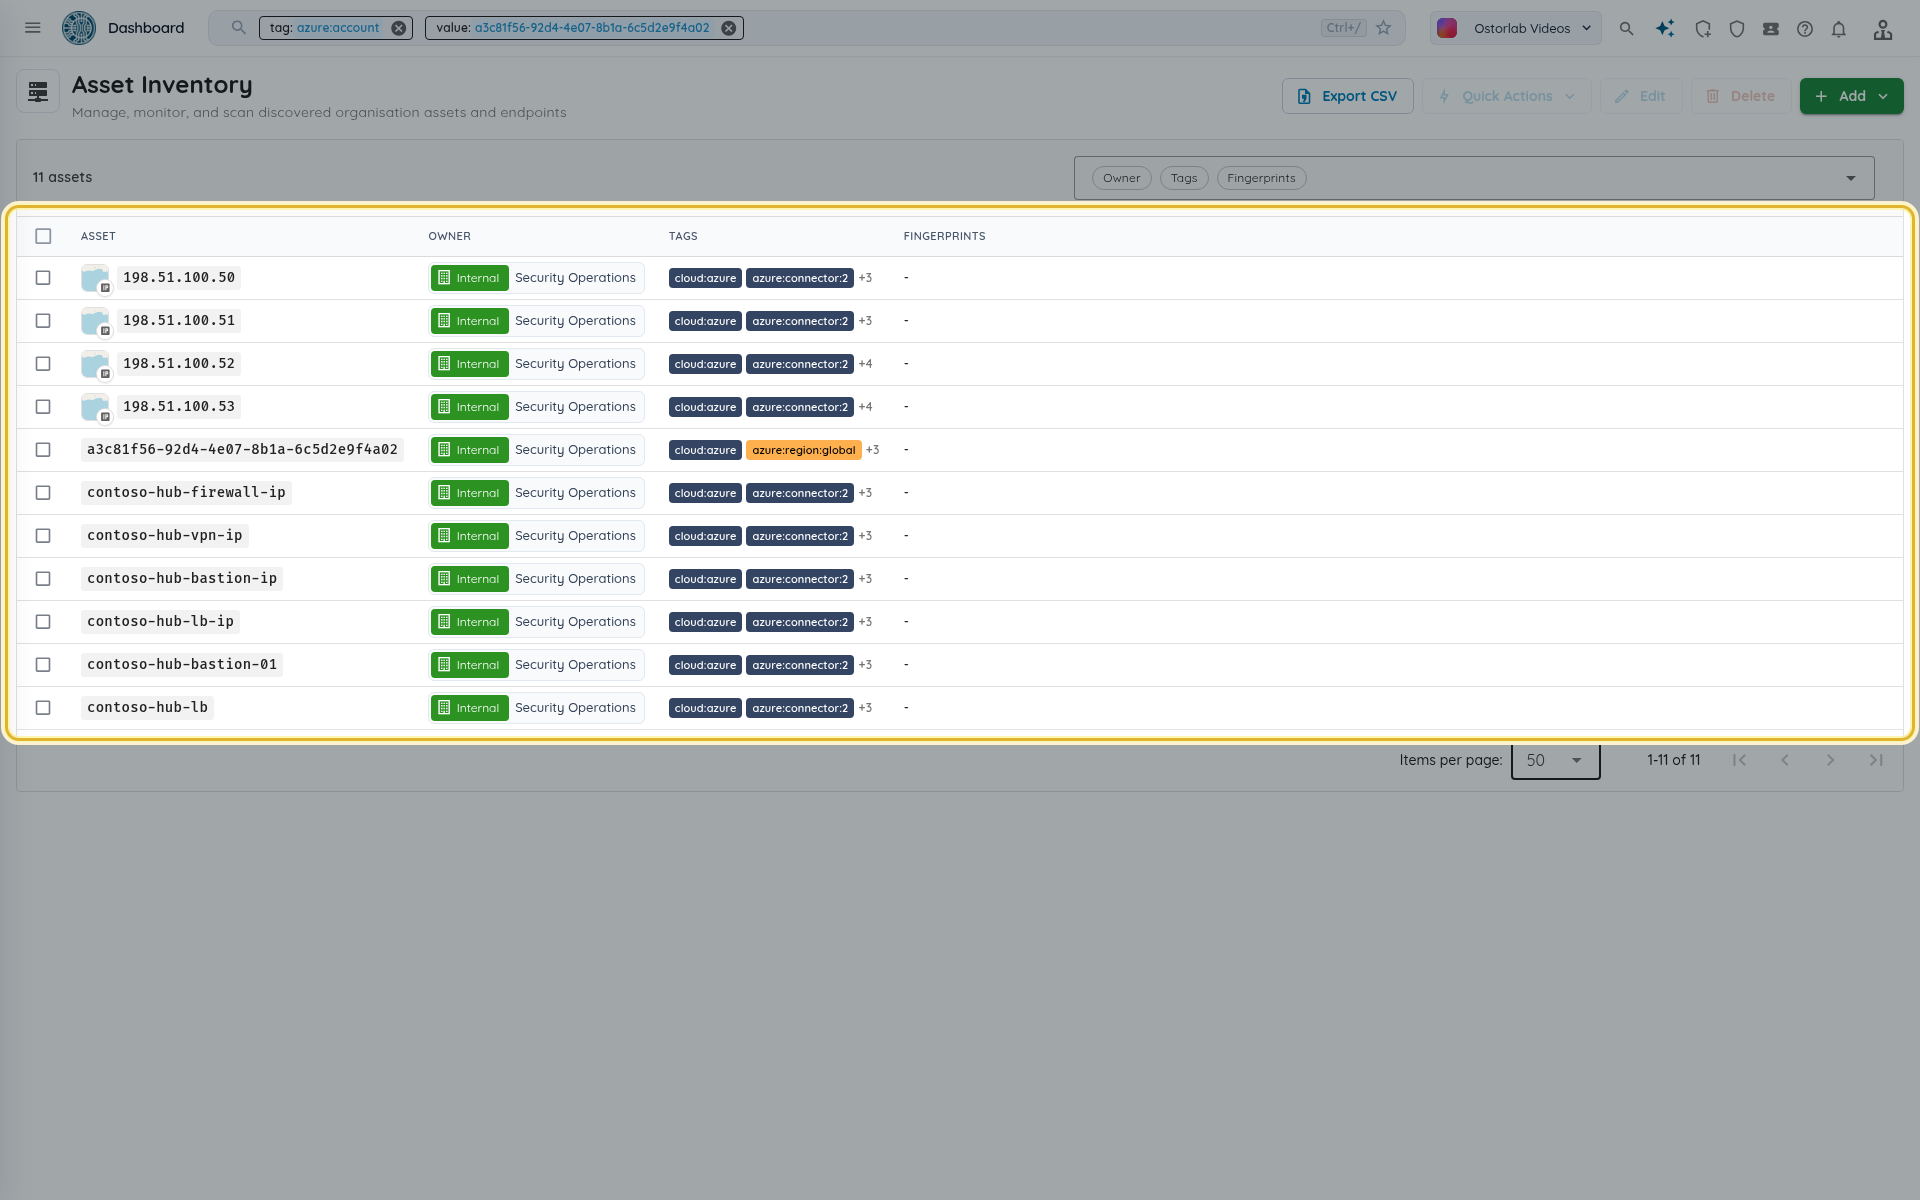Screen dimensions: 1920x1200
Task: Click the azure:region:global orange tag
Action: click(804, 450)
